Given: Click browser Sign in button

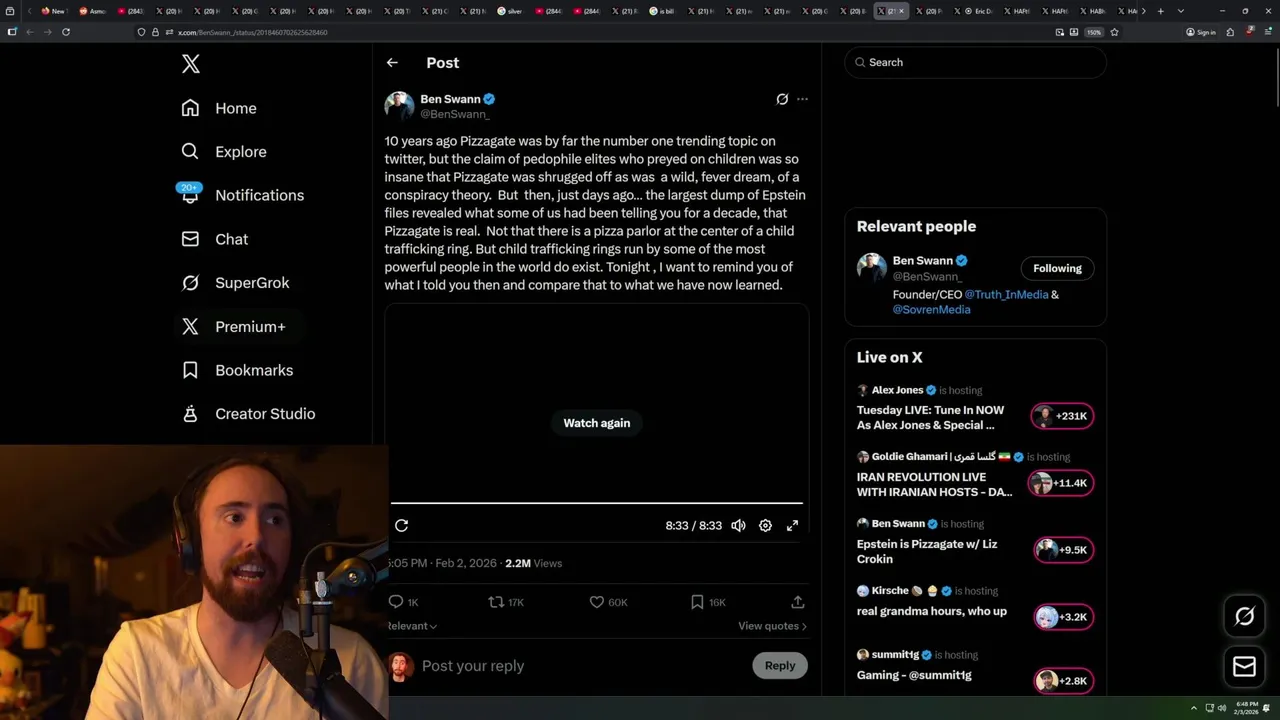Looking at the screenshot, I should (1200, 32).
